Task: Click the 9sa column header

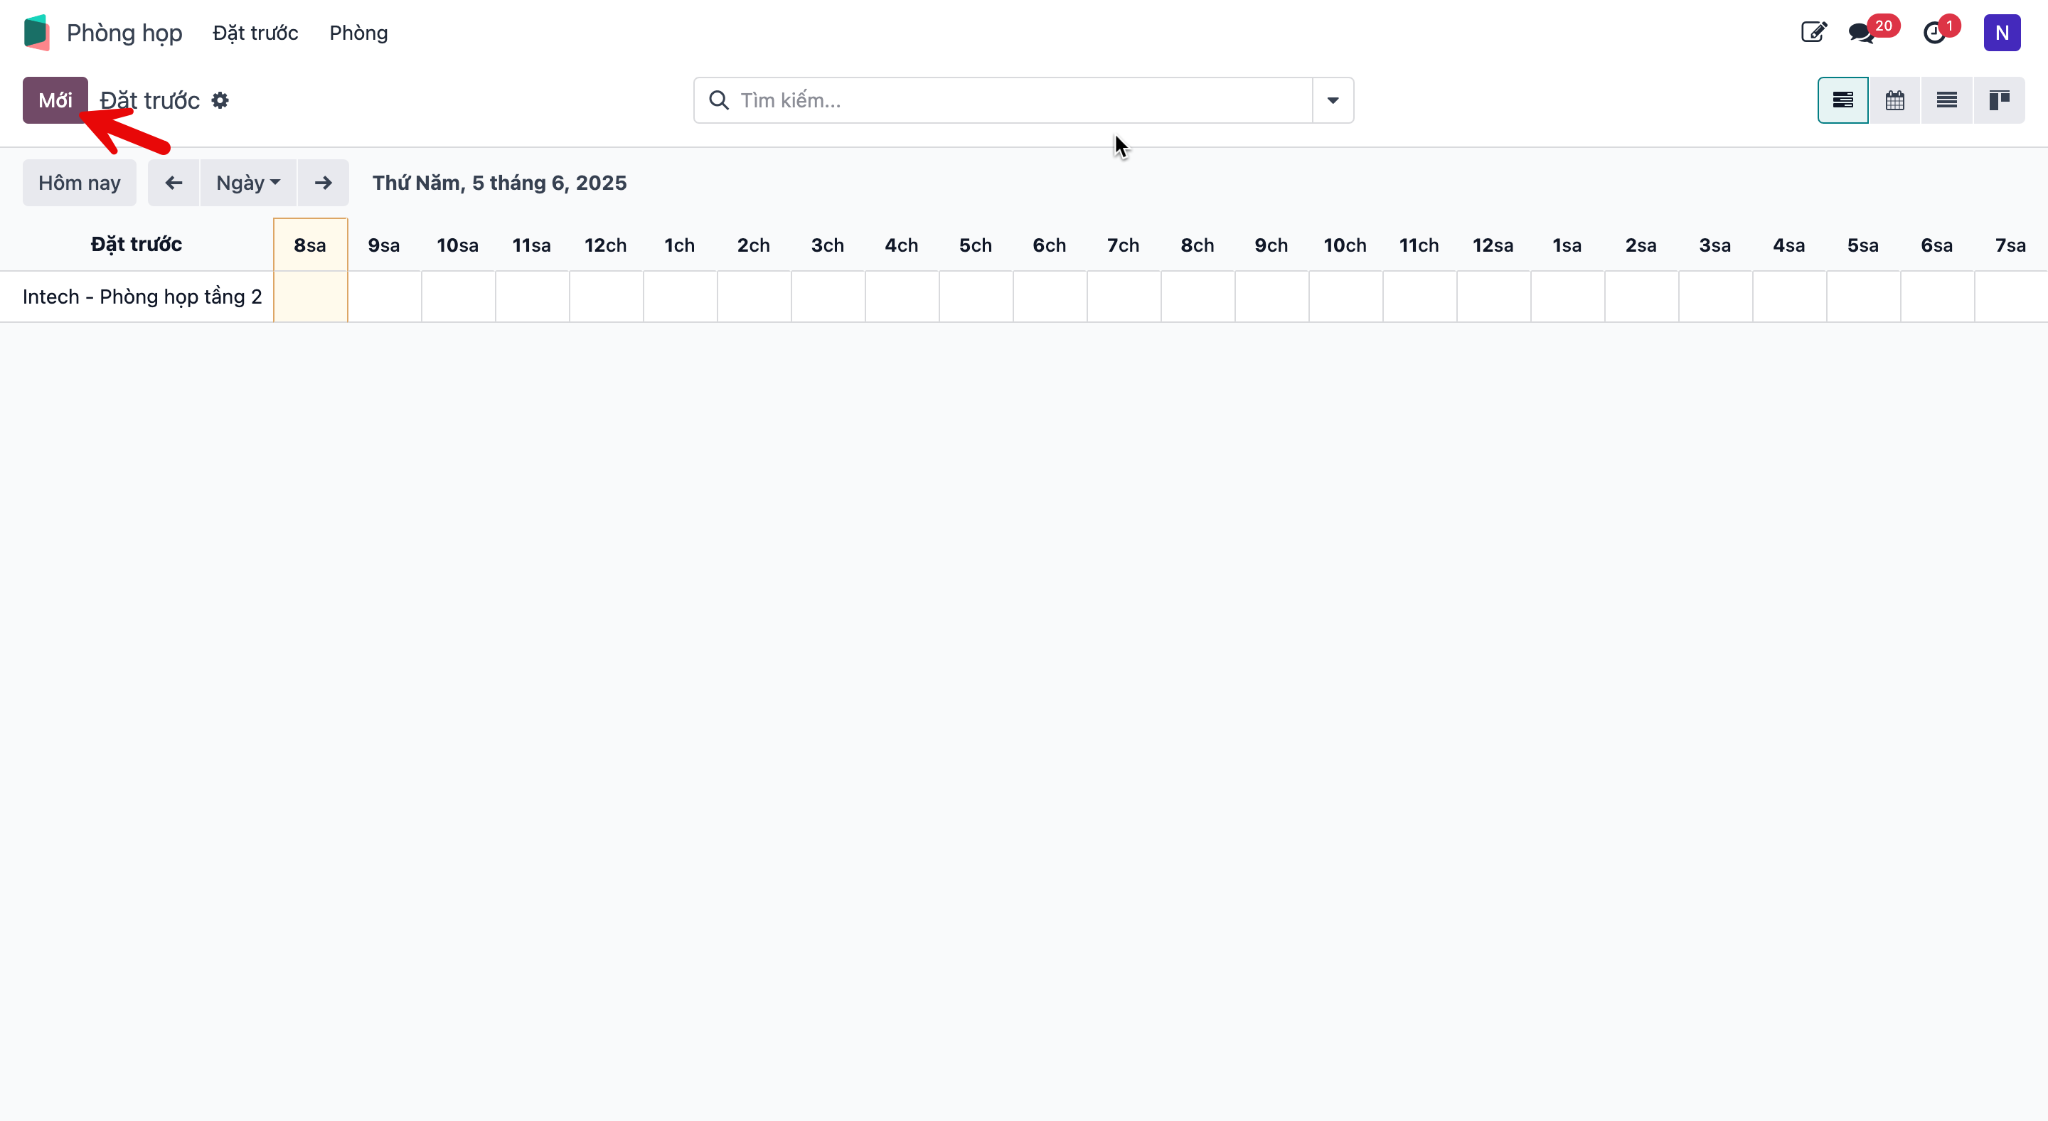Action: click(x=384, y=245)
